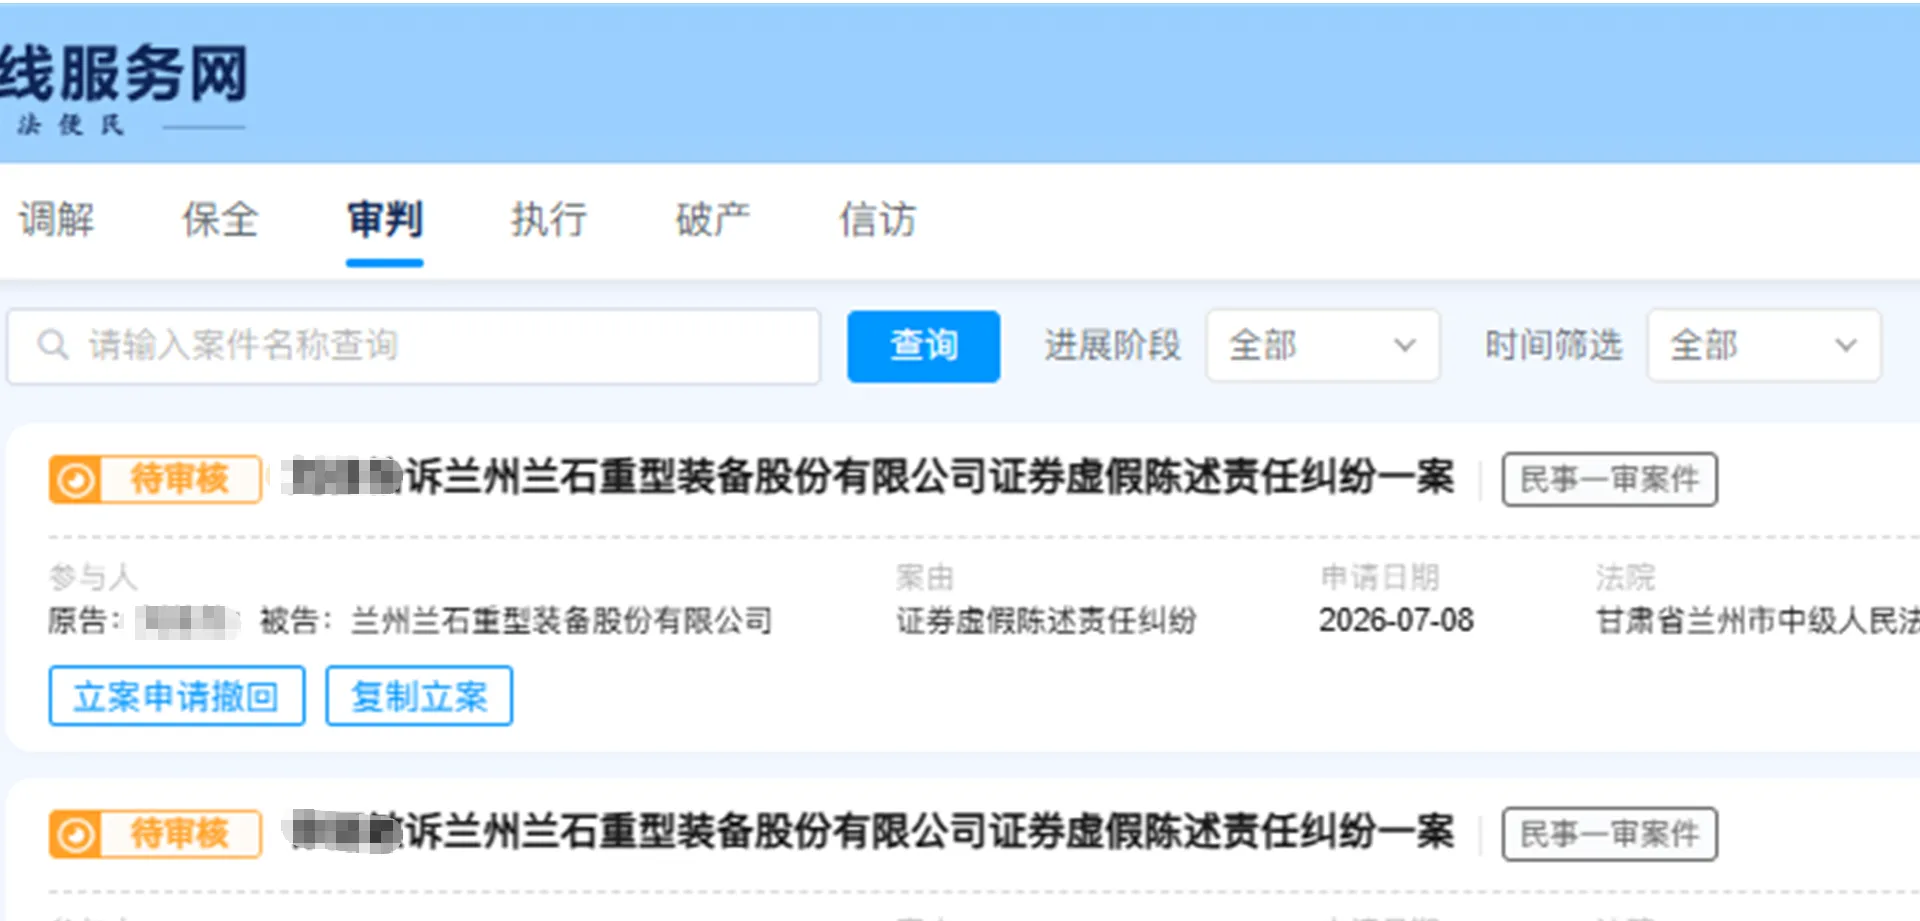Click the blue 查询 button
Image resolution: width=1920 pixels, height=921 pixels.
tap(923, 346)
